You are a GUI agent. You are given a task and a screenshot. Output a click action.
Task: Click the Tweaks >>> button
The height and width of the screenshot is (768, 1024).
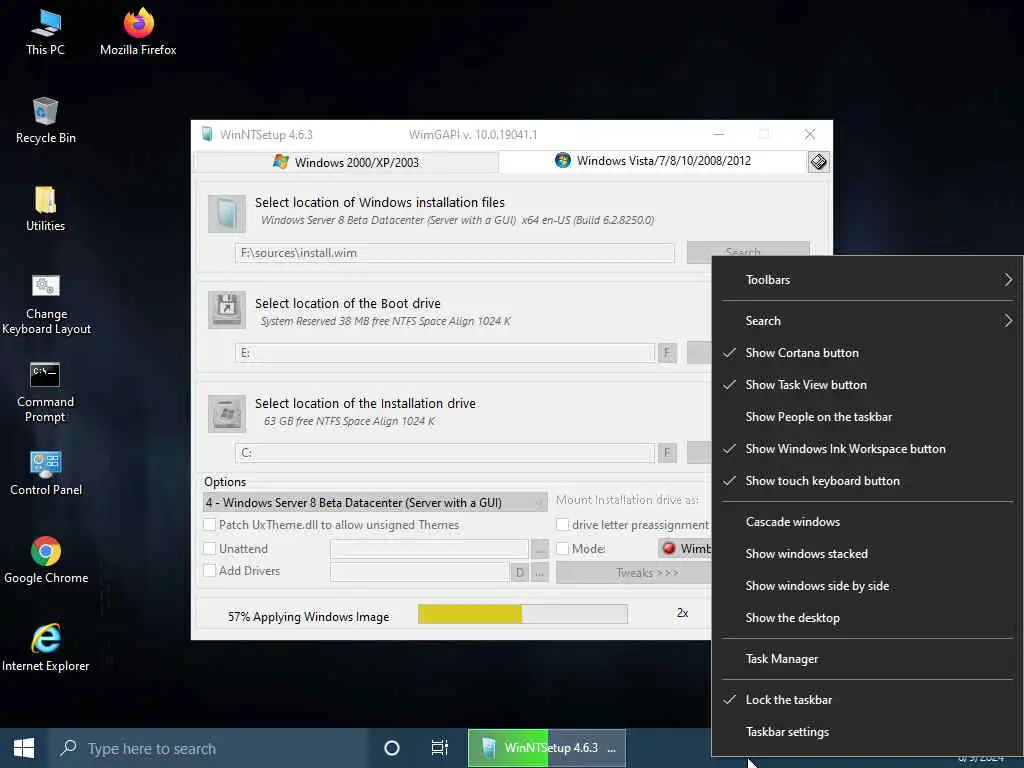(x=633, y=573)
